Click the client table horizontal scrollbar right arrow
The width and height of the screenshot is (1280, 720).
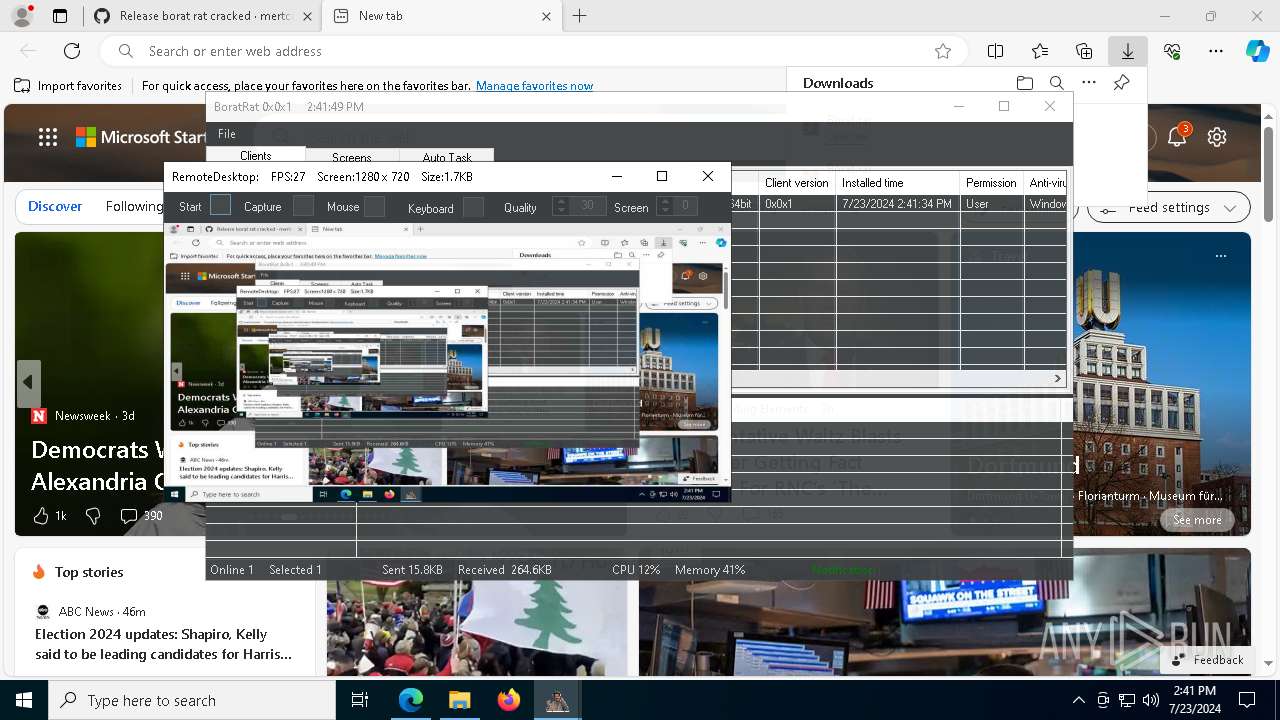click(x=1057, y=379)
